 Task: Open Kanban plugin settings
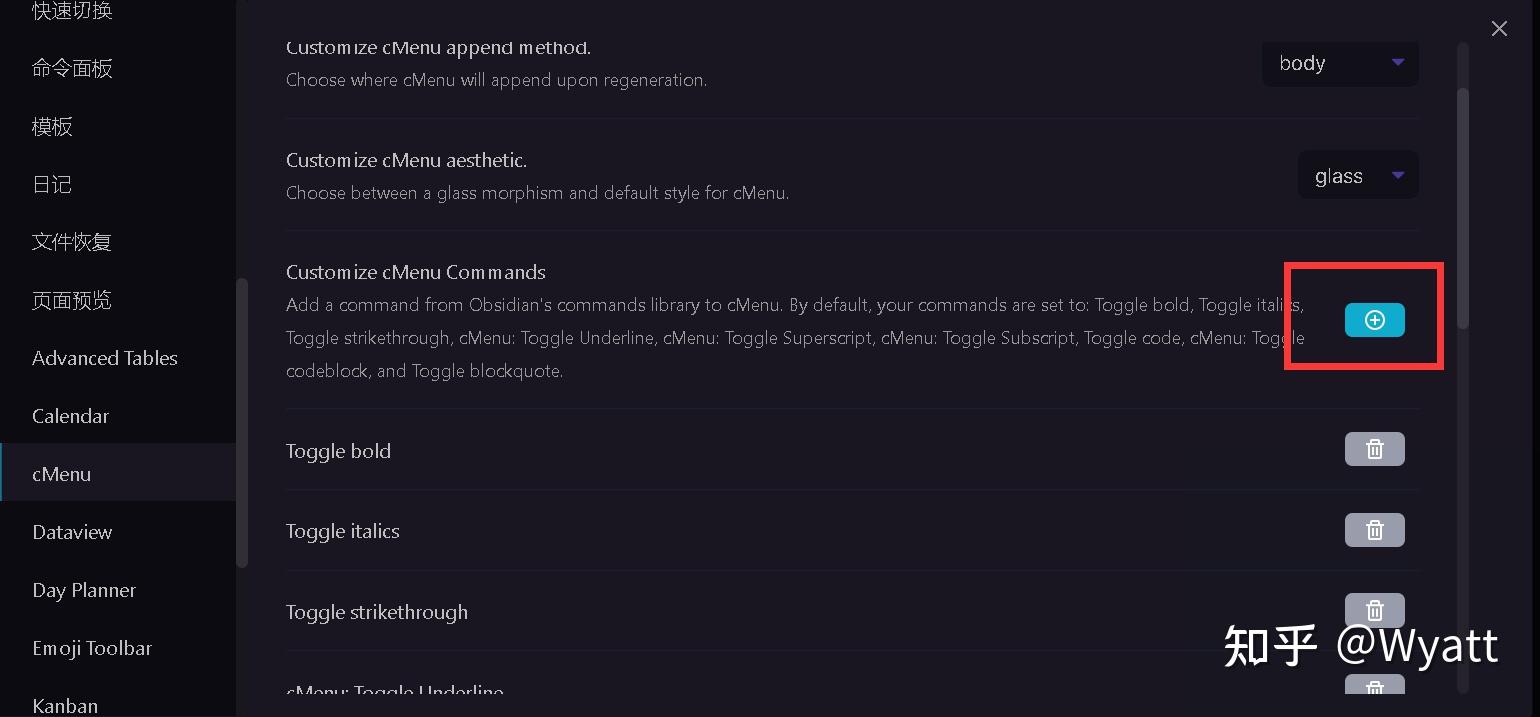pos(65,705)
